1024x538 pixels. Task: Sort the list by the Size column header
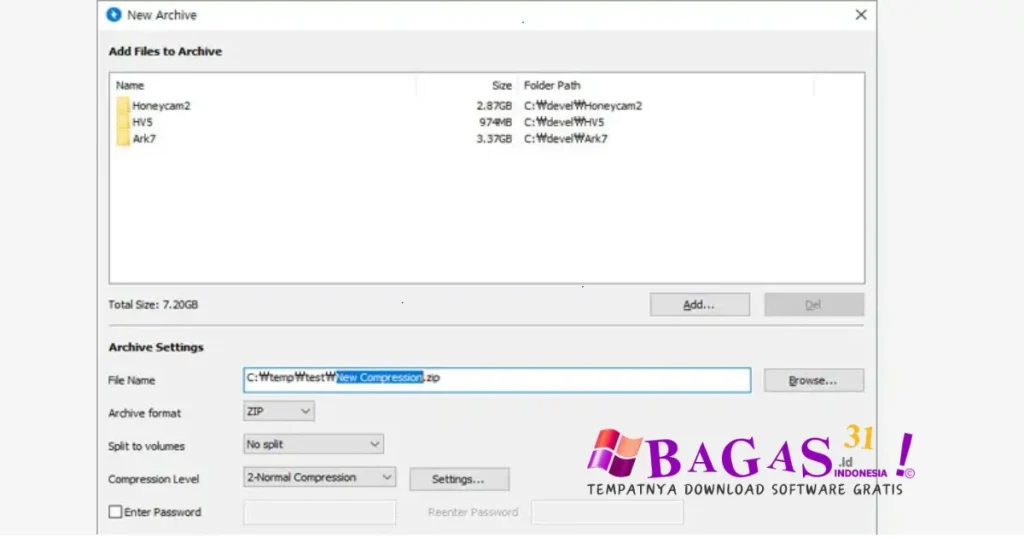(x=502, y=85)
